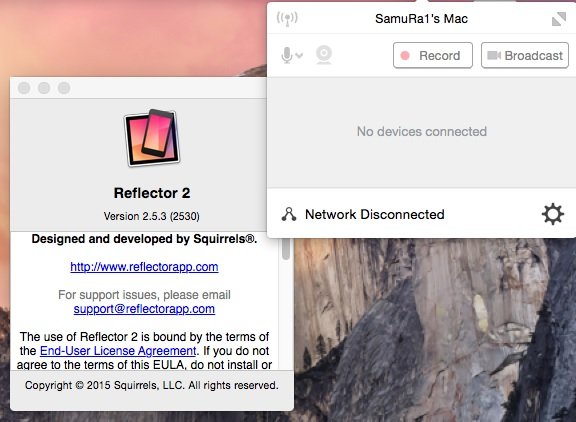
Task: Click the support@reflectorapp.com email link
Action: (144, 309)
